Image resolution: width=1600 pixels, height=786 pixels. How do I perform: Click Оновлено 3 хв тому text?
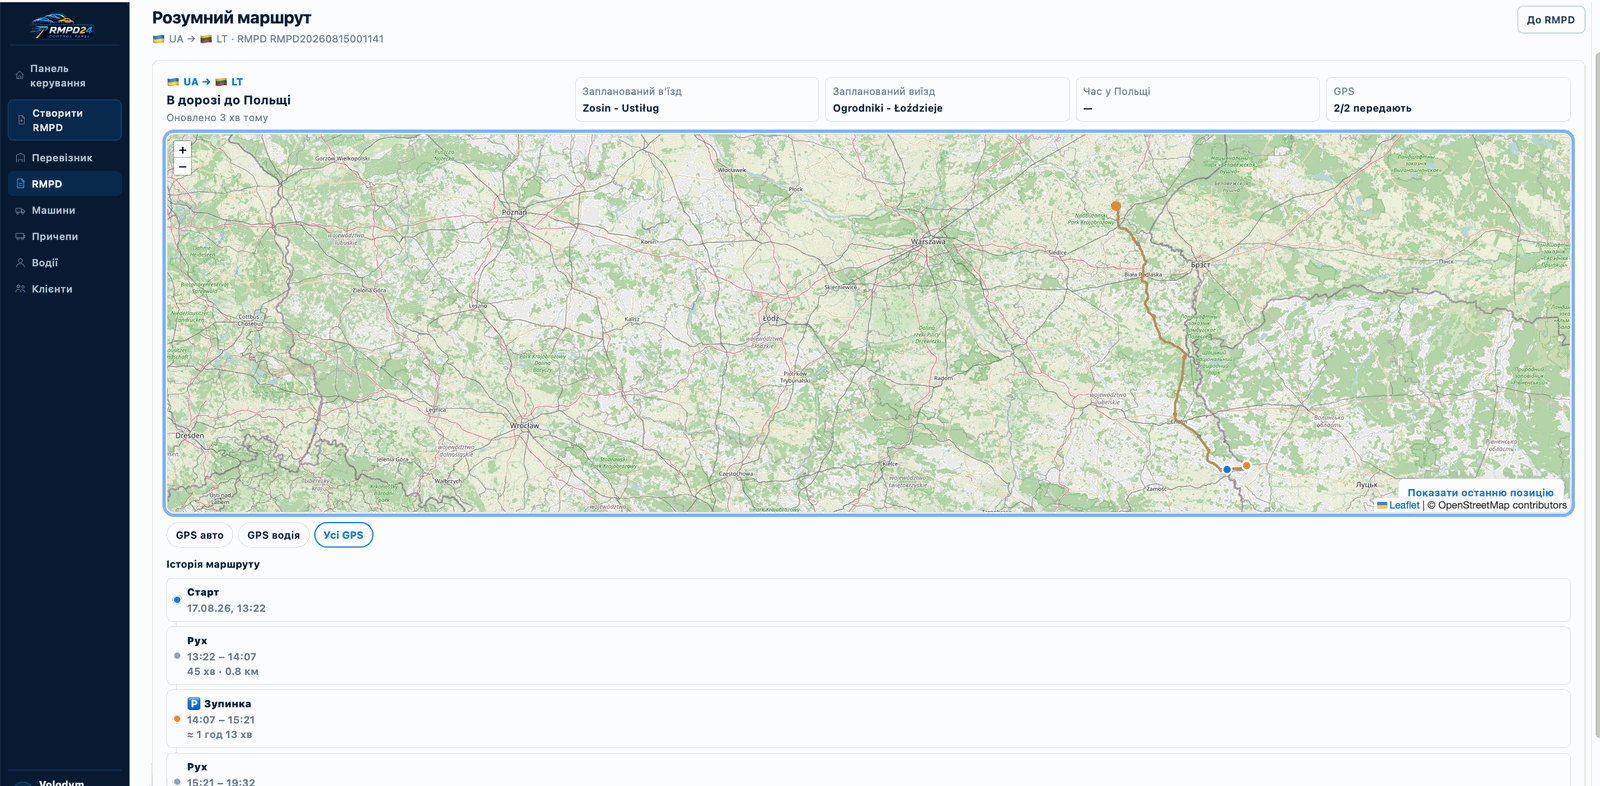tap(217, 118)
